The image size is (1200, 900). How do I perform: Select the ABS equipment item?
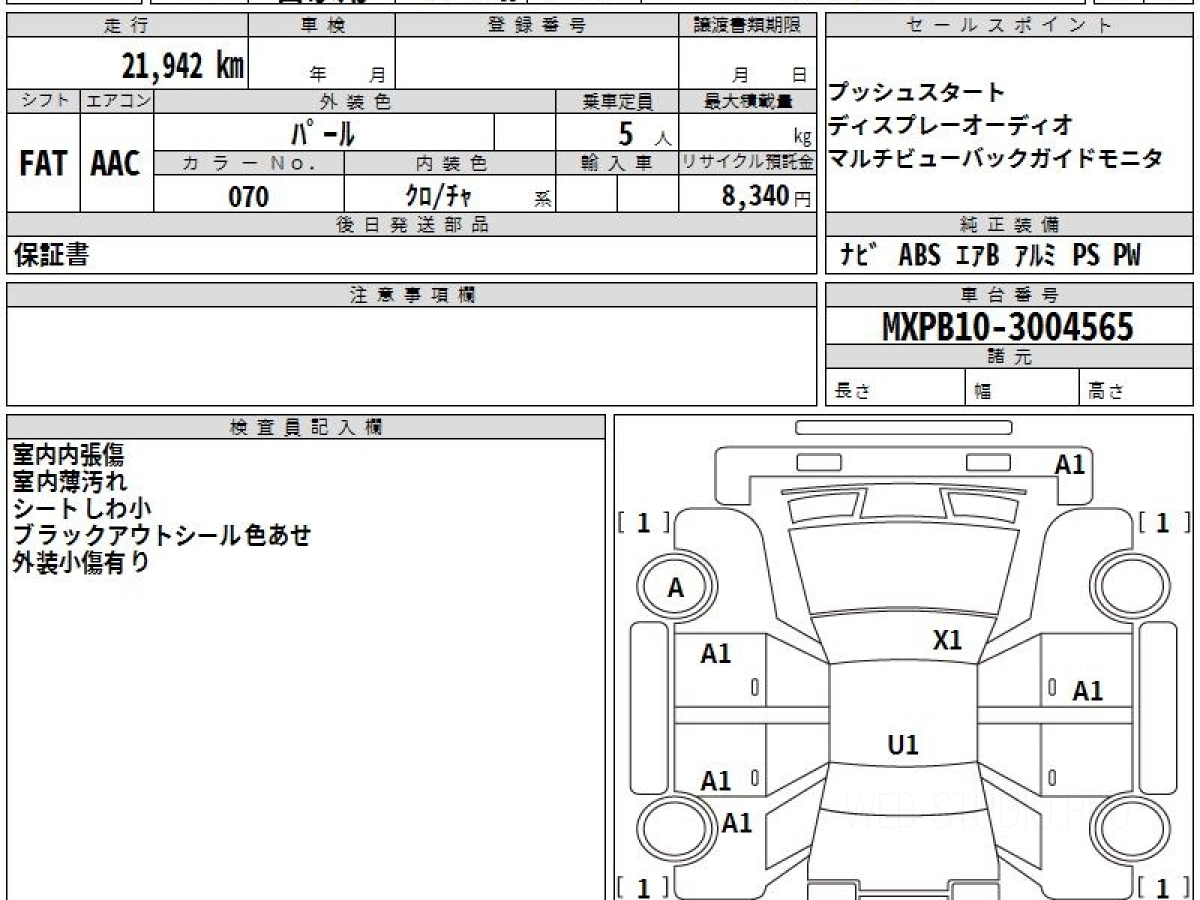[x=919, y=256]
